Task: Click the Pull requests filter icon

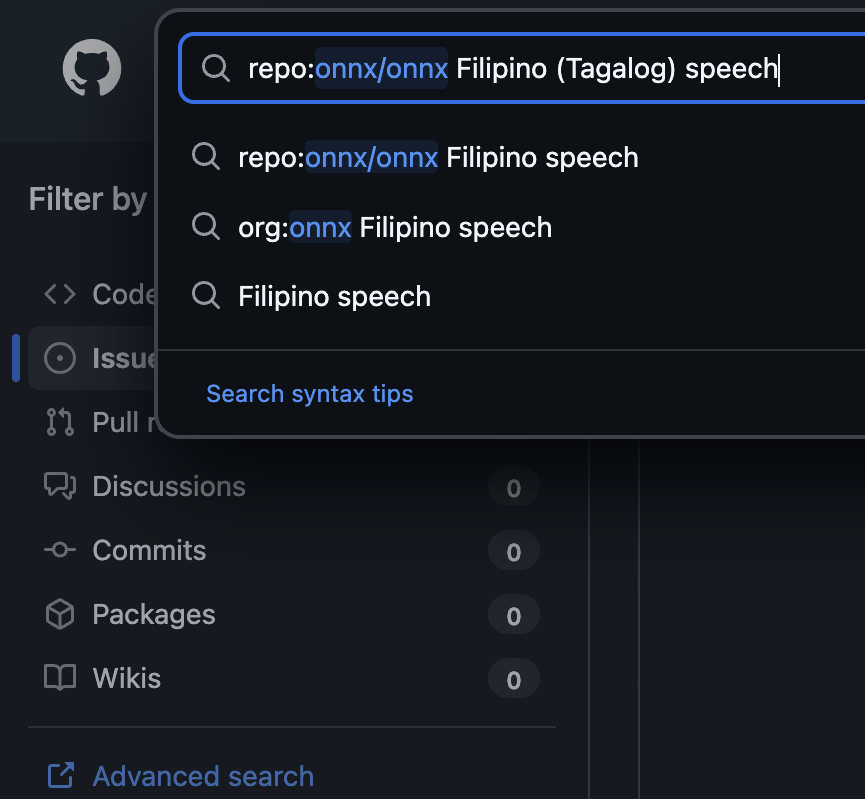Action: tap(60, 422)
